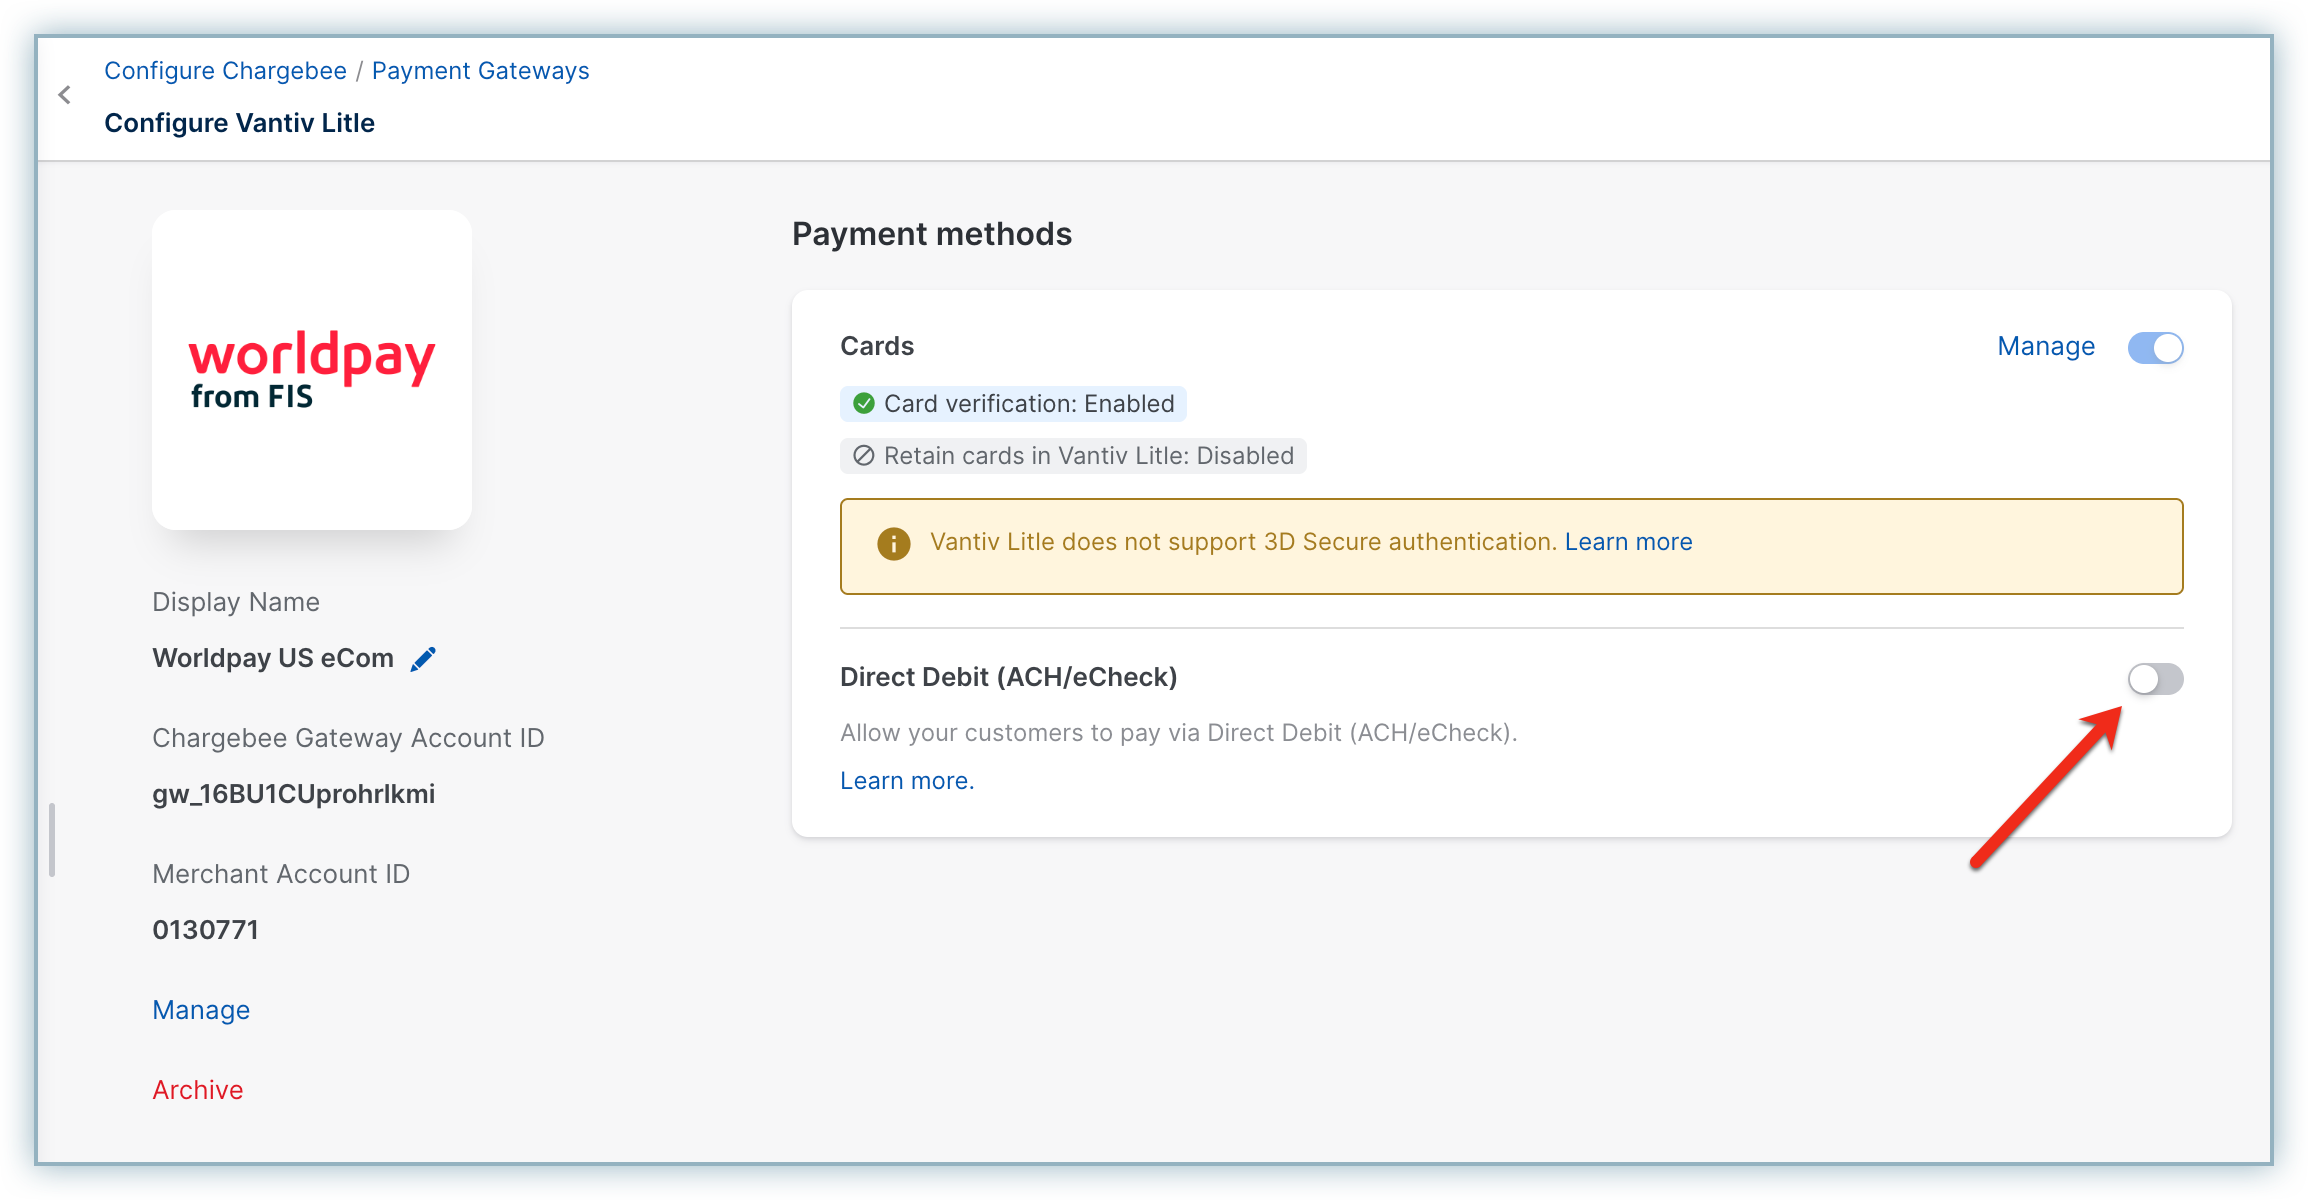Screen dimensions: 2308x1200
Task: Enable the Direct Debit (ACH/eCheck) toggle
Action: click(2155, 680)
